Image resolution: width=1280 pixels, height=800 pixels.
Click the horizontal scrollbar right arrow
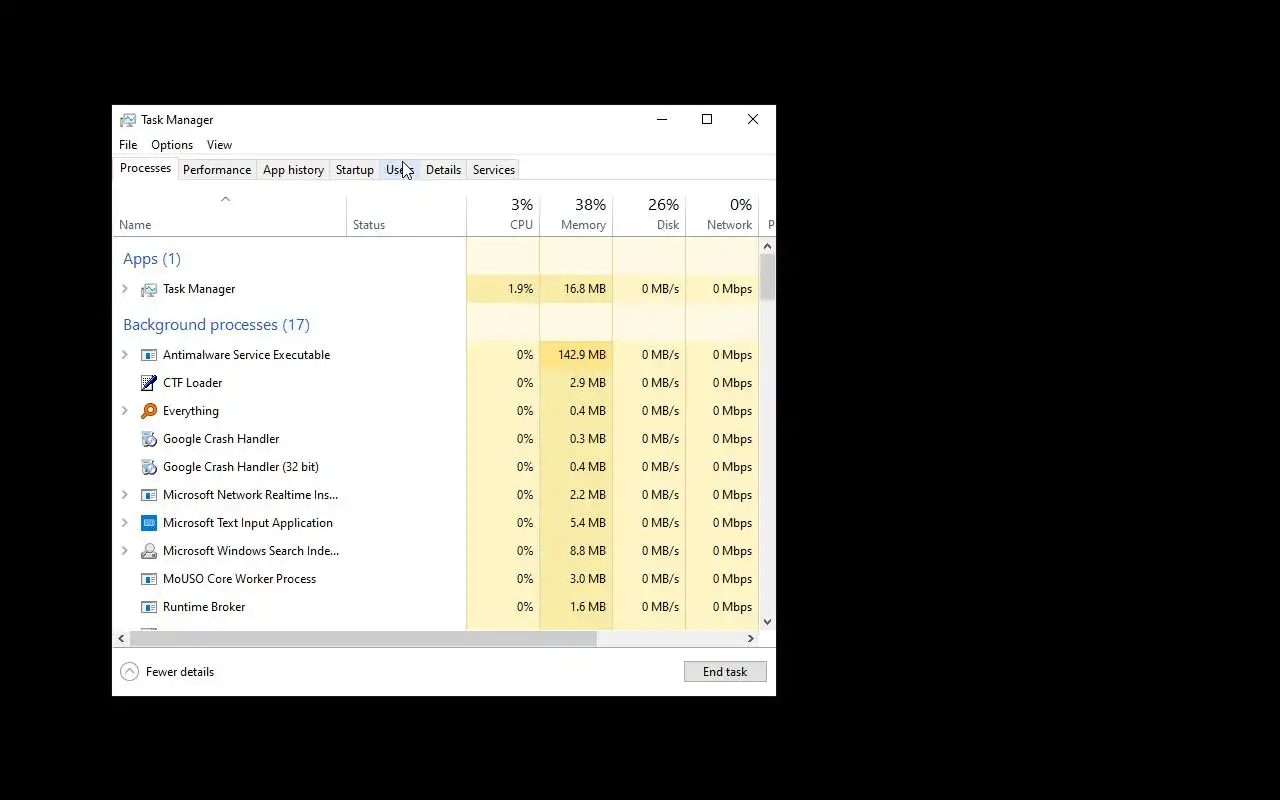751,638
